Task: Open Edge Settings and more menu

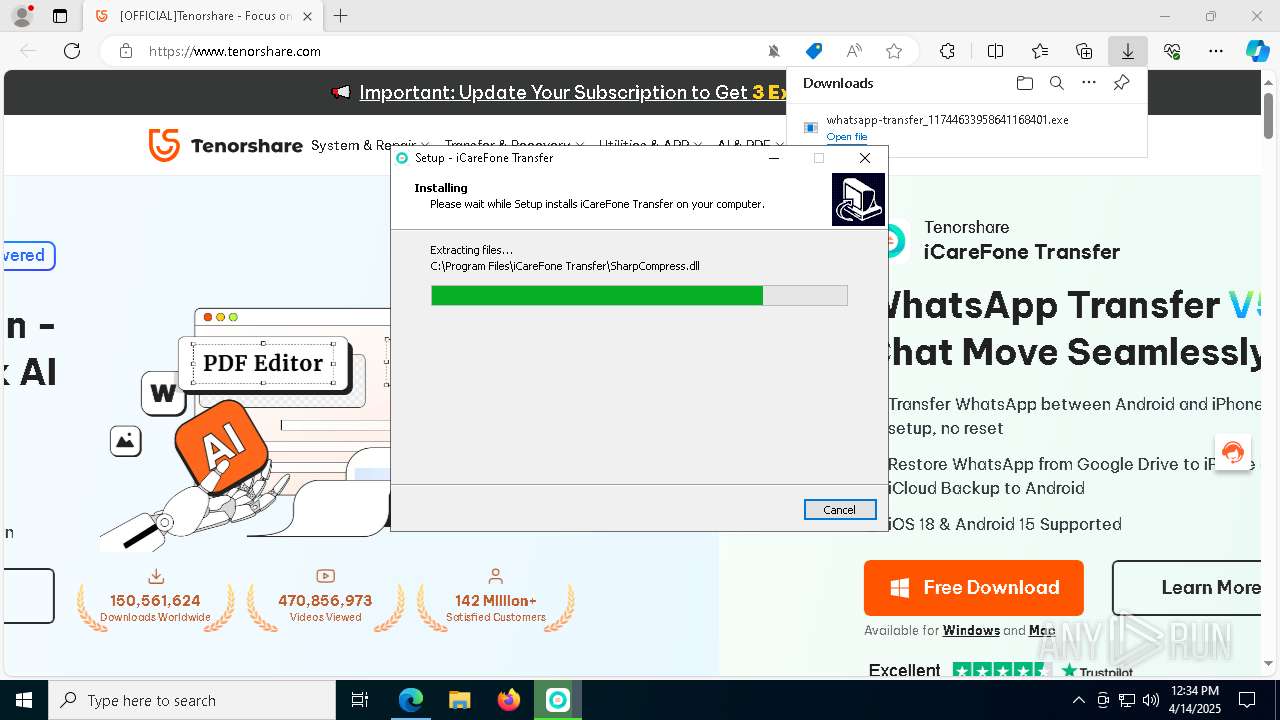Action: (x=1216, y=51)
